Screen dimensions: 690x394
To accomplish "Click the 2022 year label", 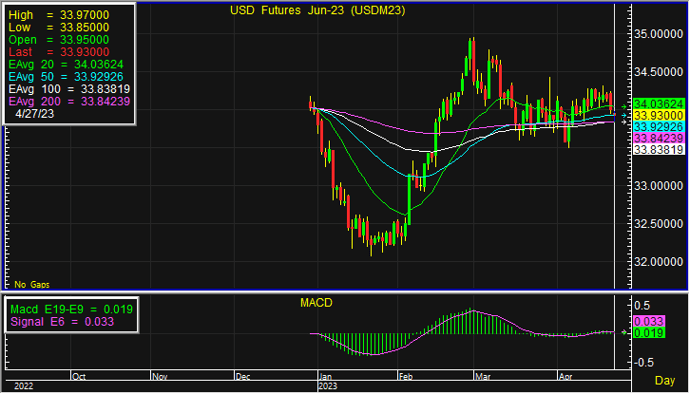I will point(23,387).
